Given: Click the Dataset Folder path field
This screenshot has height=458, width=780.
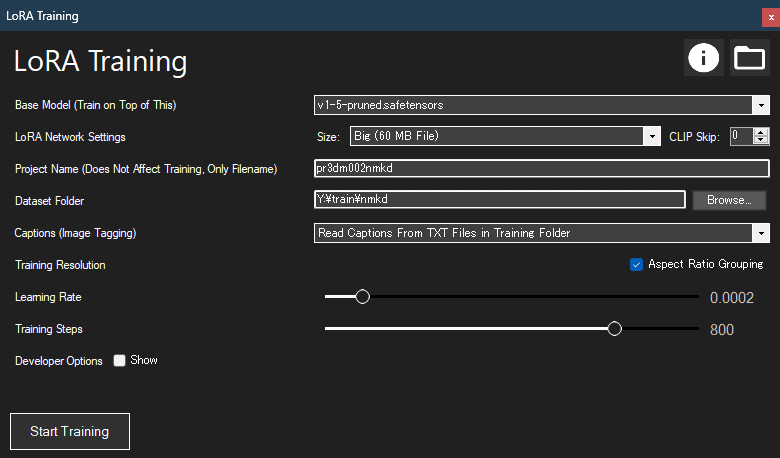Looking at the screenshot, I should pos(499,200).
